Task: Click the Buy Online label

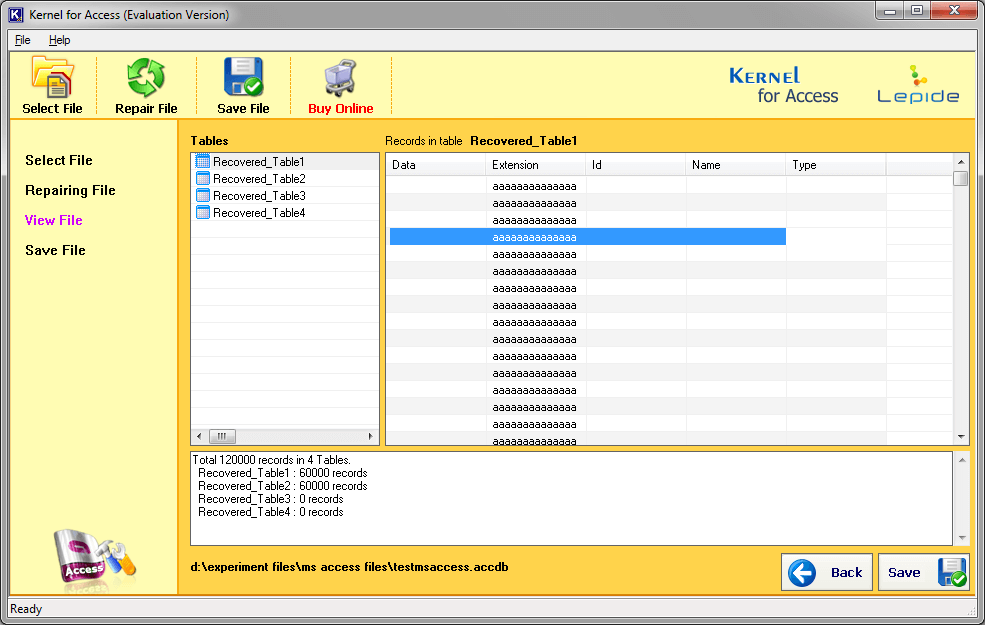Action: pyautogui.click(x=340, y=109)
